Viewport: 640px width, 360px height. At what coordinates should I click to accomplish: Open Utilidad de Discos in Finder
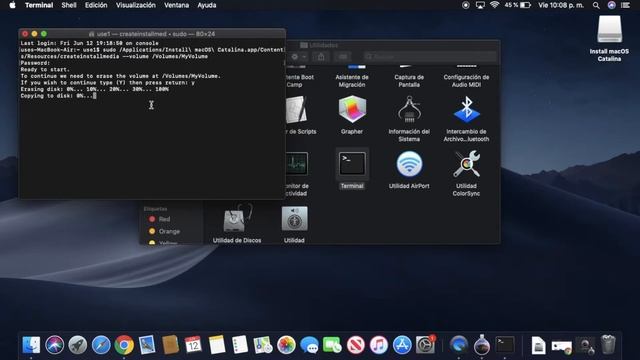(237, 223)
